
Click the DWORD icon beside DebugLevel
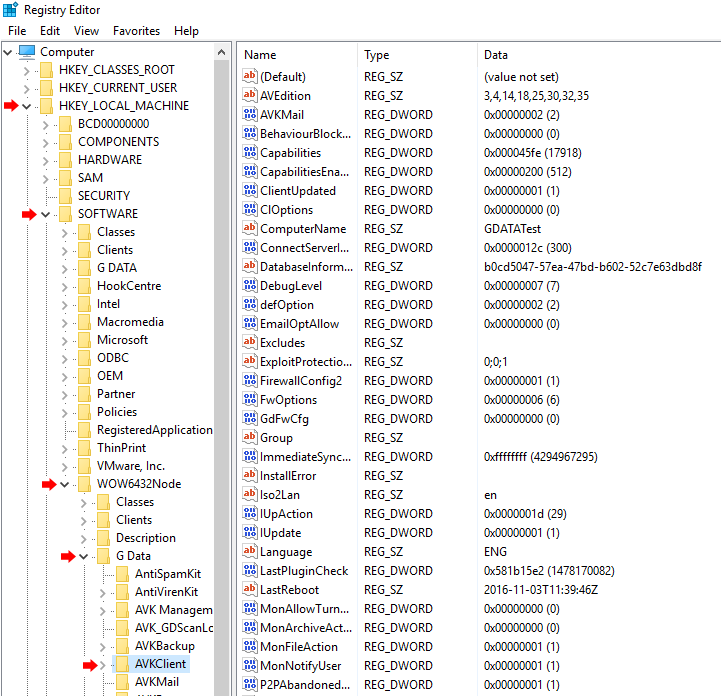coord(250,285)
